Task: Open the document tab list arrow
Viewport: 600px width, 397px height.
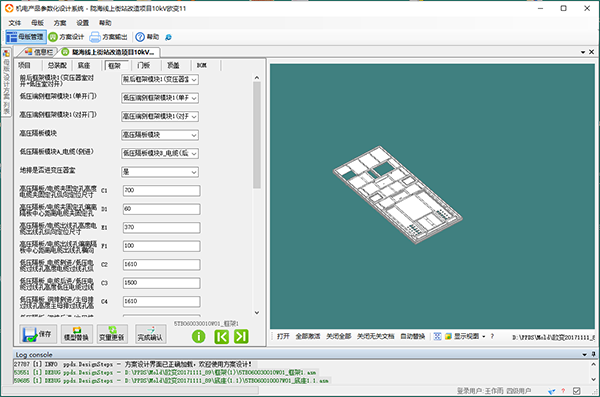Action: [x=583, y=52]
